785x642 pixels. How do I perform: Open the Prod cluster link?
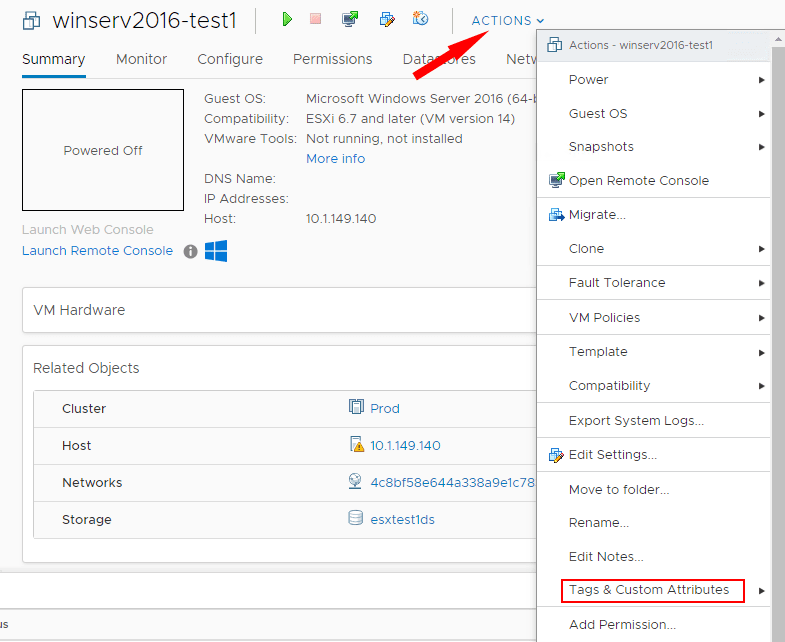pos(384,409)
